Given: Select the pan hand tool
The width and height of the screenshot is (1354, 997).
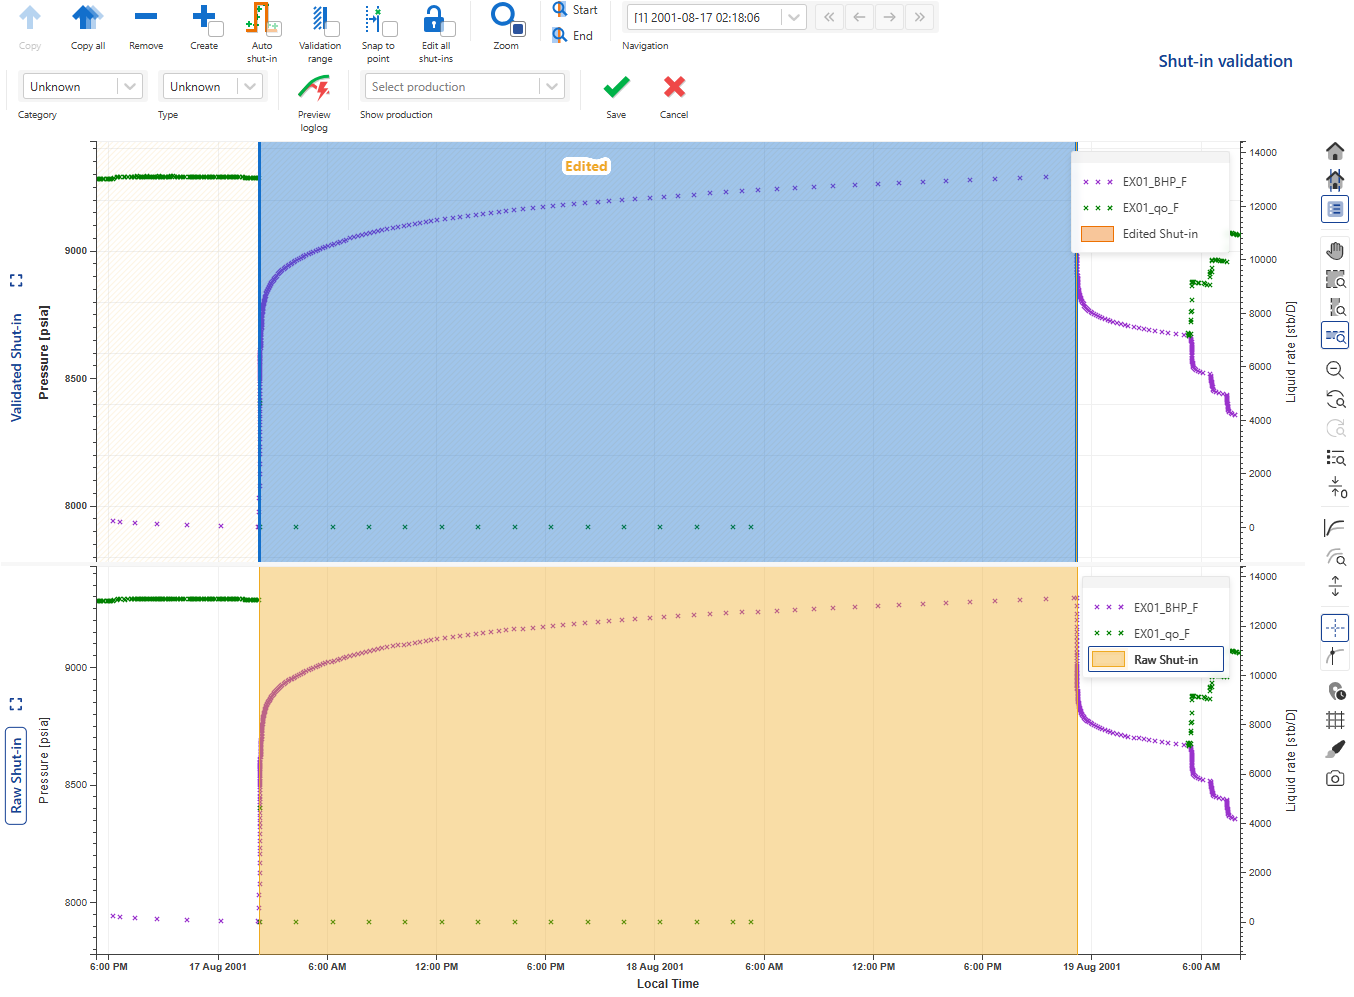Looking at the screenshot, I should pyautogui.click(x=1335, y=250).
